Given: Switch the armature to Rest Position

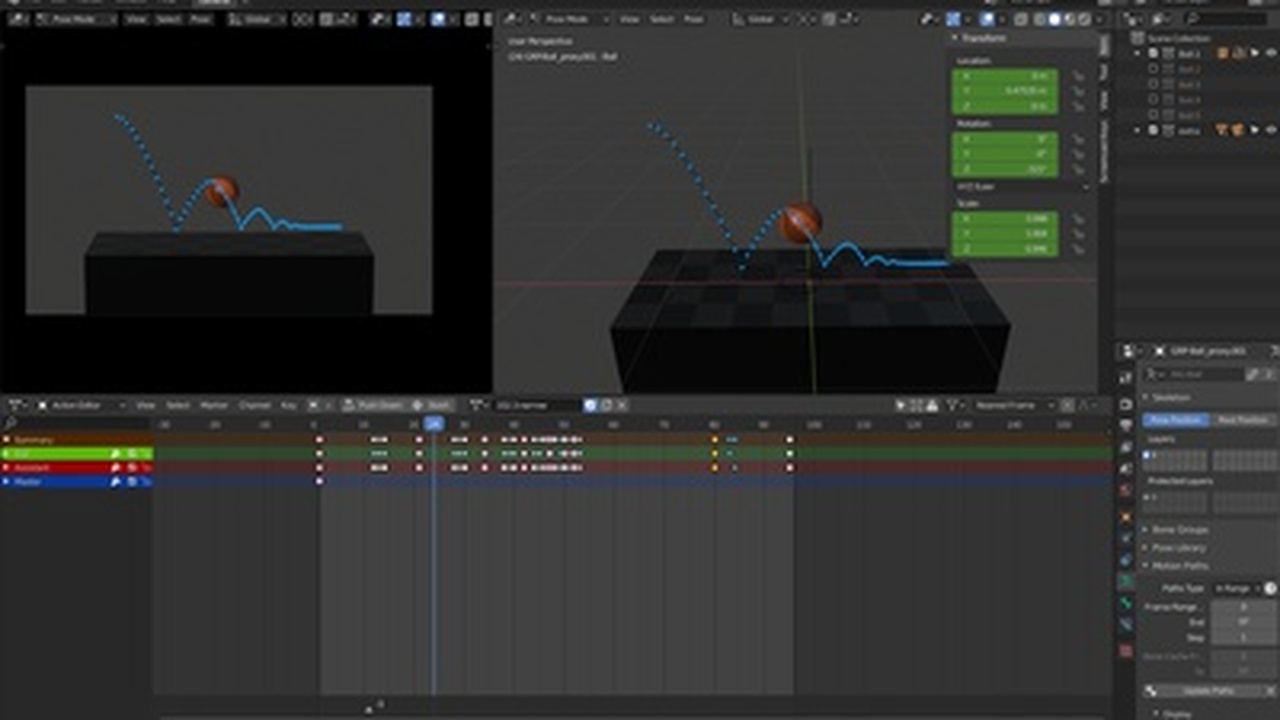Looking at the screenshot, I should click(x=1244, y=418).
